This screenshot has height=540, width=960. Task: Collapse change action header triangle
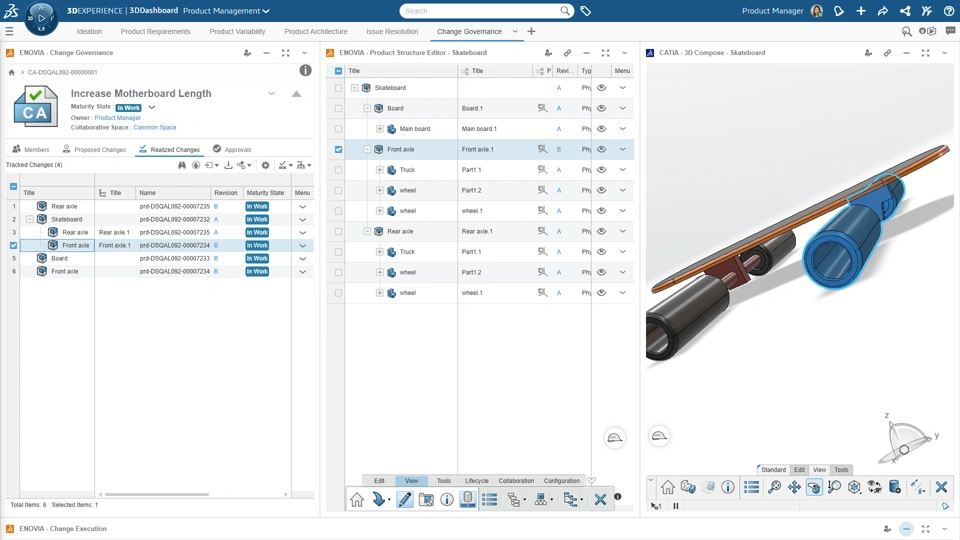[x=296, y=94]
